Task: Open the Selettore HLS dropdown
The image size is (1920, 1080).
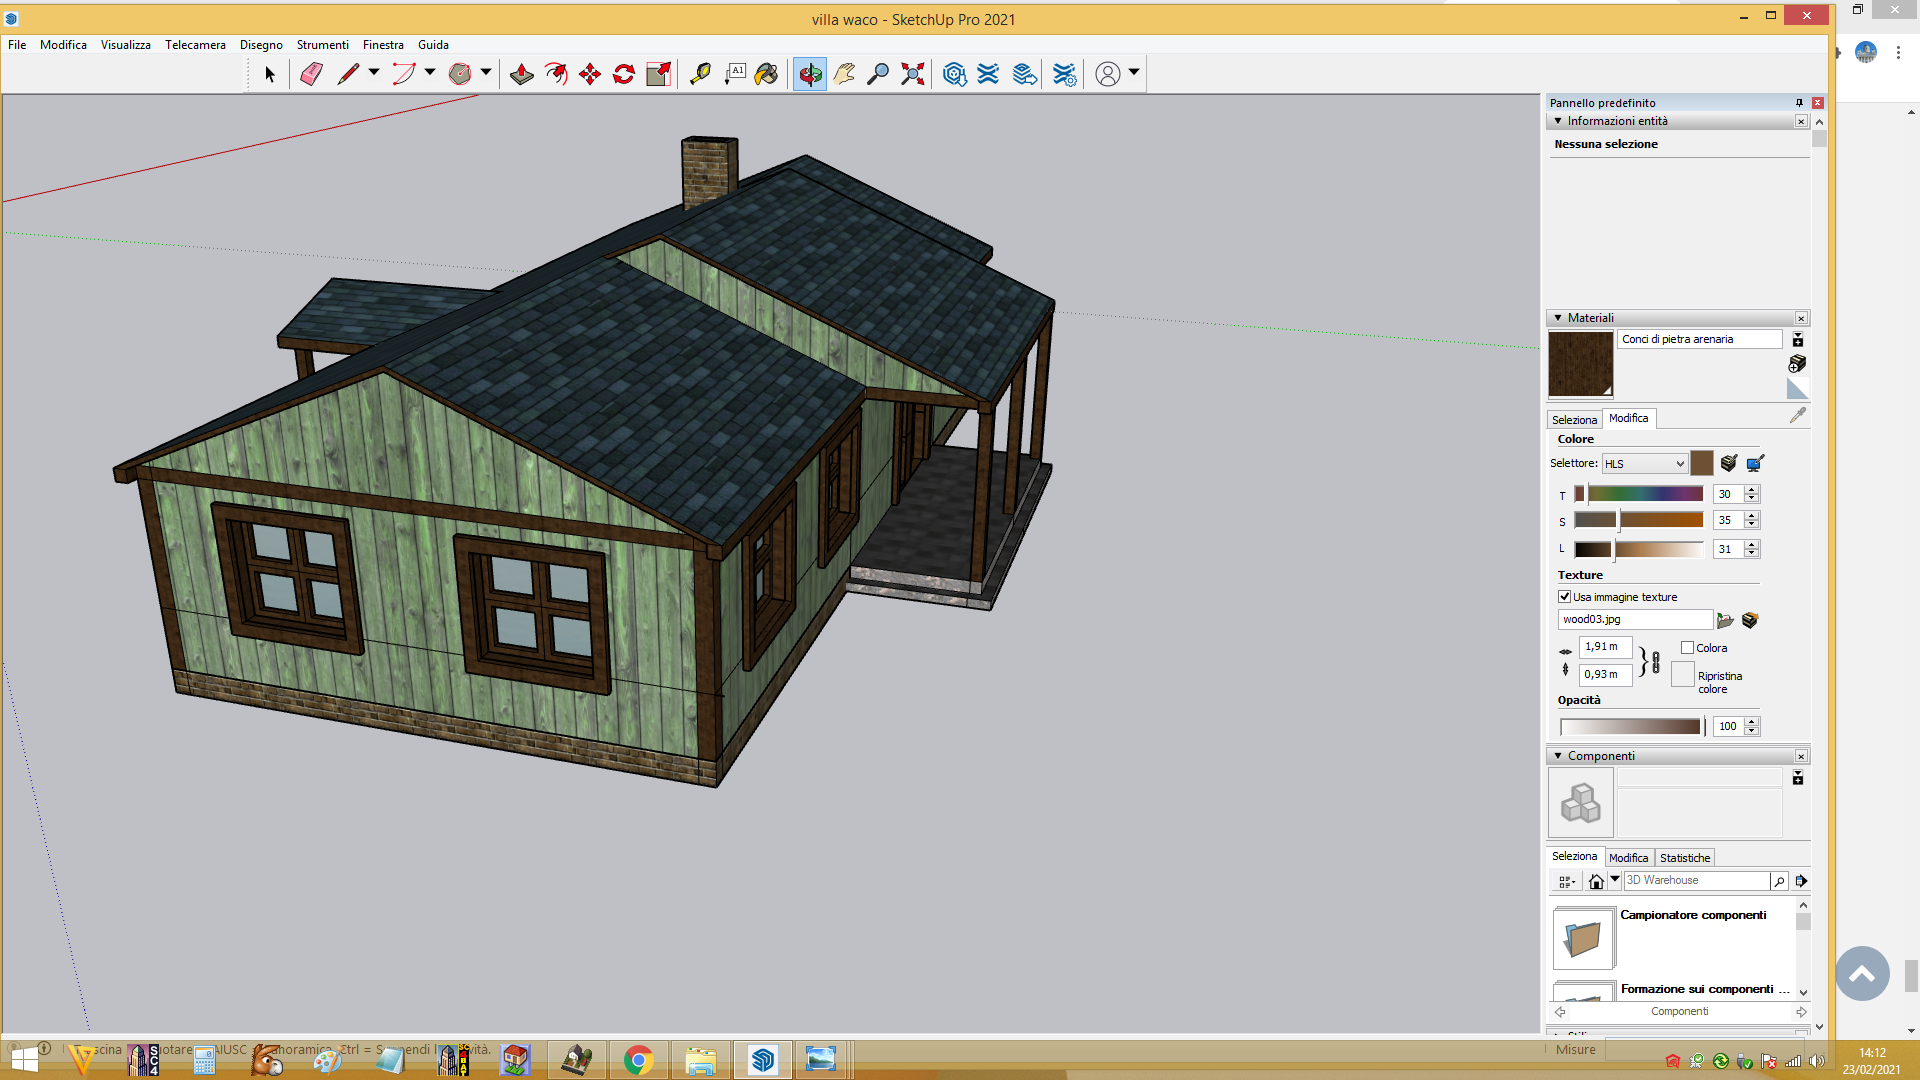Action: [x=1645, y=464]
